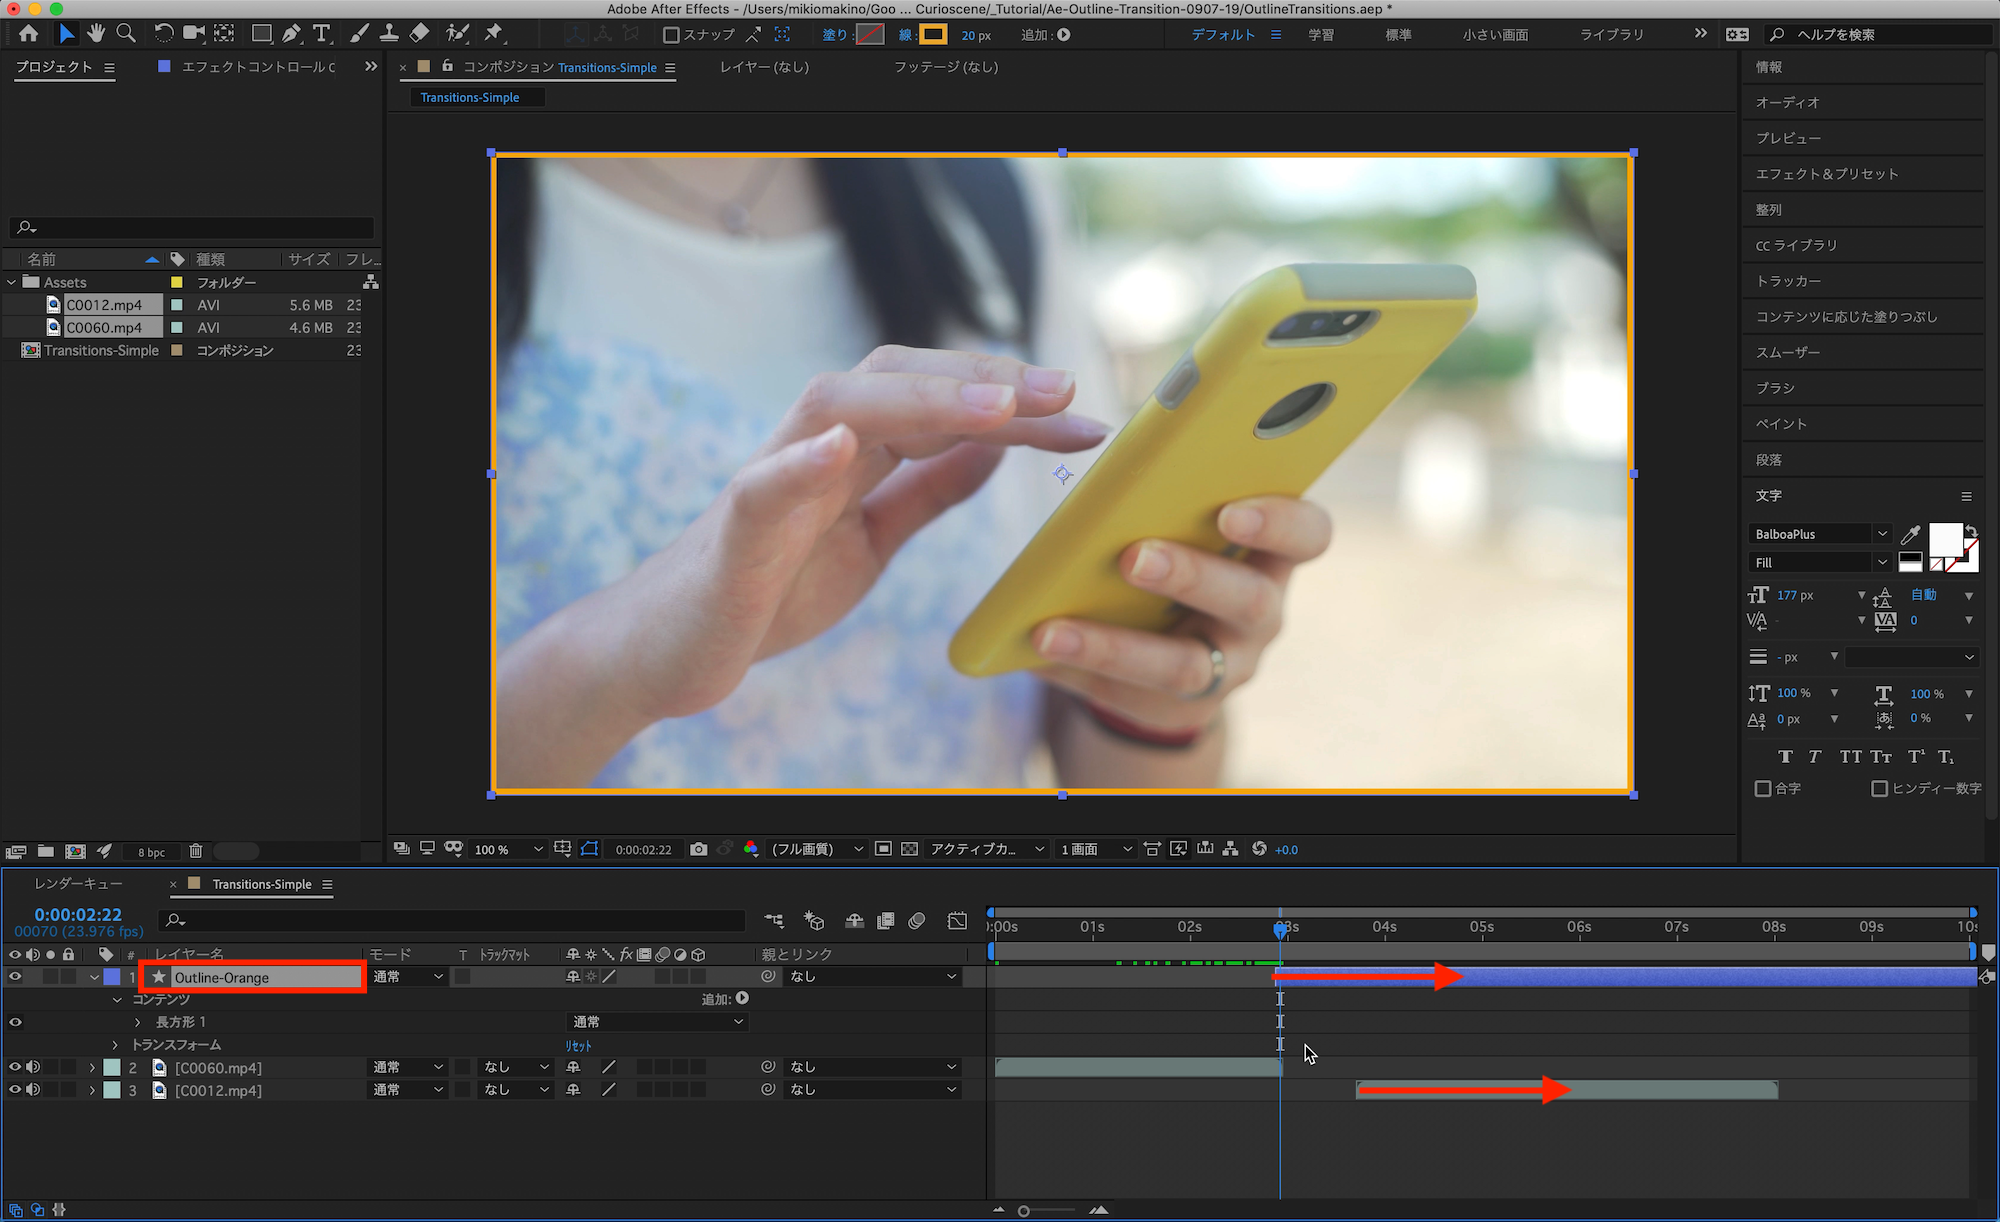Click the trash icon in Project panel
Screen dimensions: 2000x1222
coord(196,851)
